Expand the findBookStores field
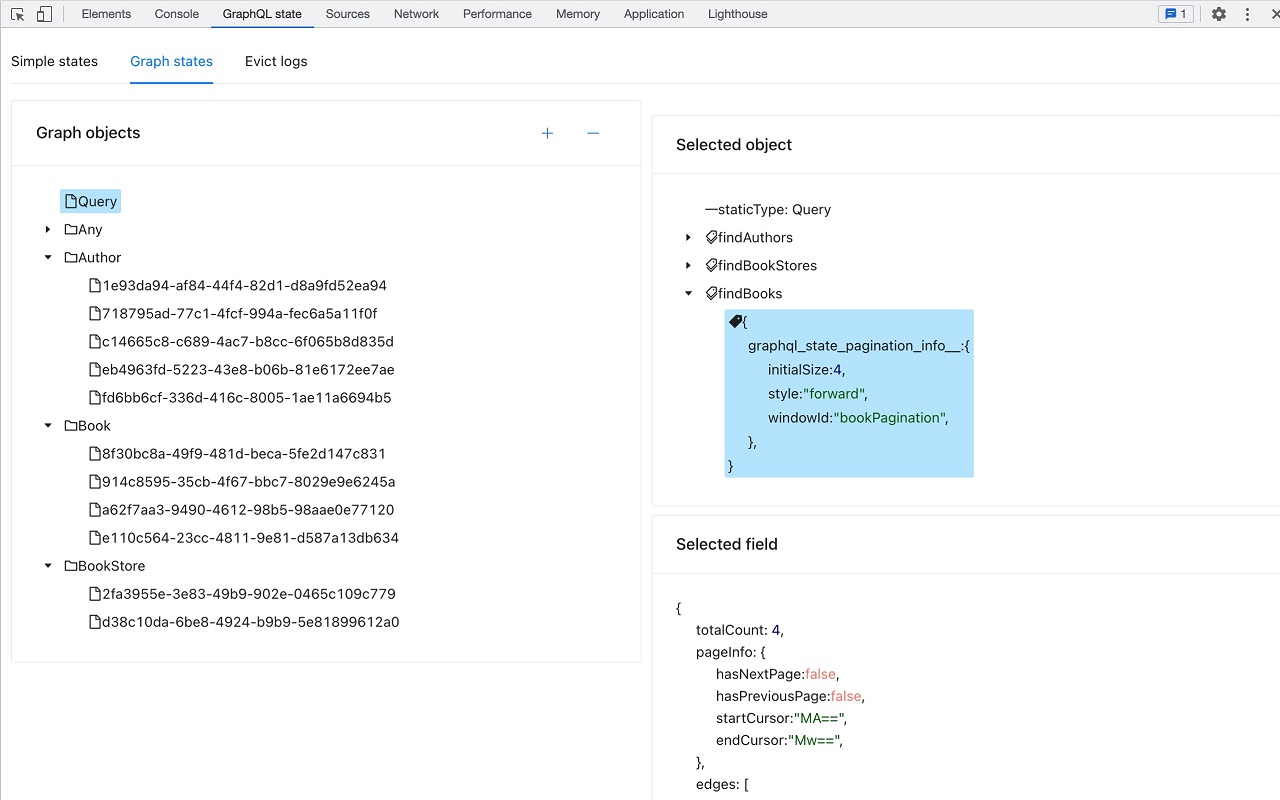 coord(688,266)
